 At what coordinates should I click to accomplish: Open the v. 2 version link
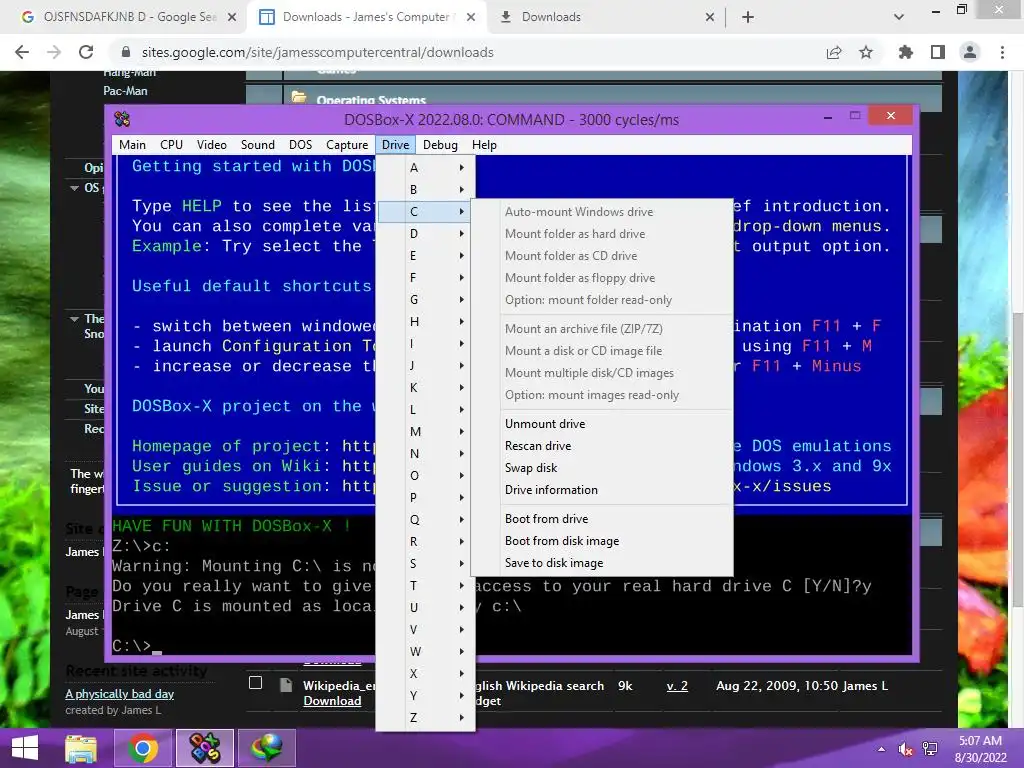click(x=677, y=686)
